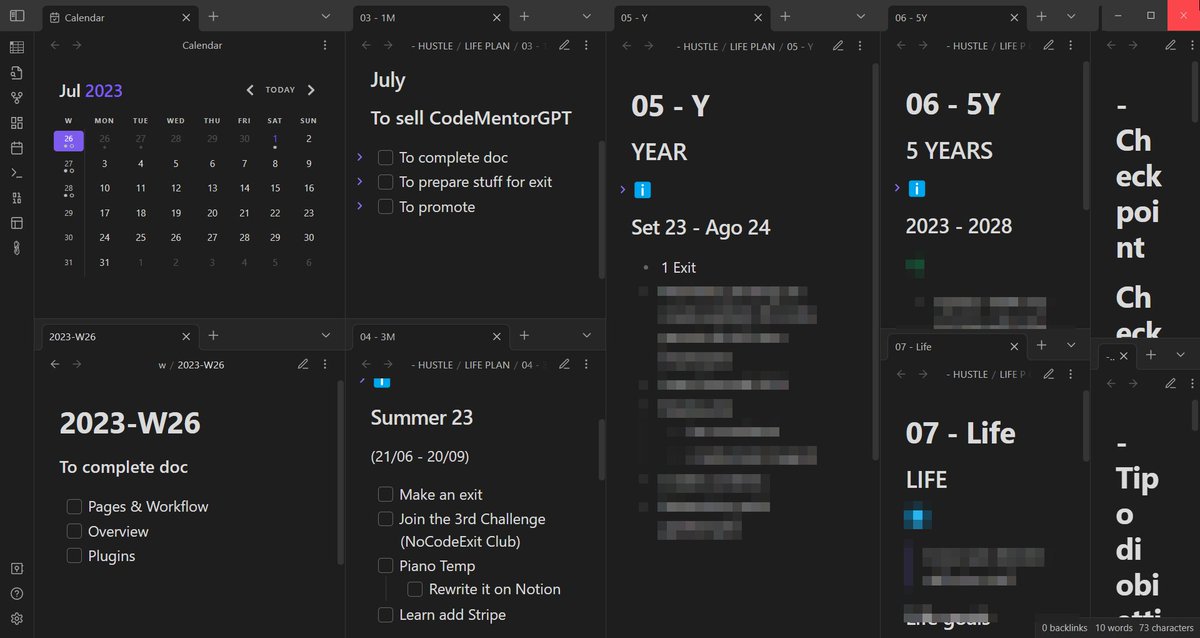Check the 'Make an exit' checkbox

(385, 494)
